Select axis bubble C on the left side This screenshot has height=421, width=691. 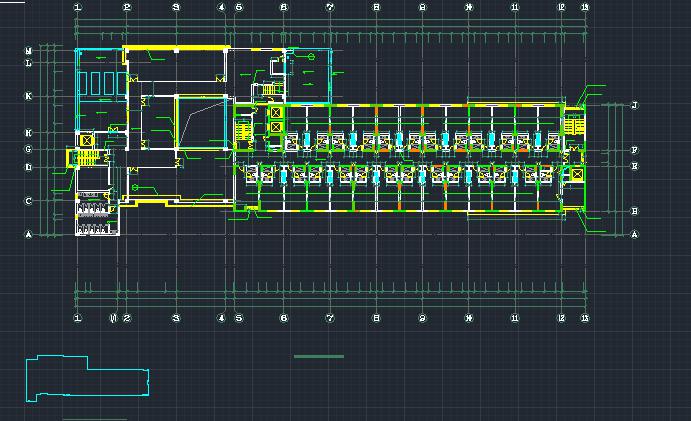click(x=29, y=201)
